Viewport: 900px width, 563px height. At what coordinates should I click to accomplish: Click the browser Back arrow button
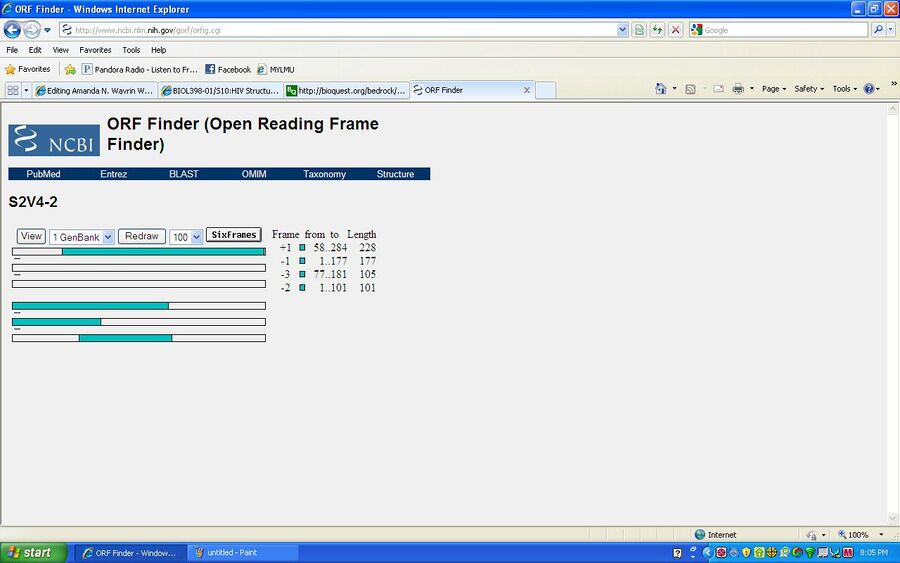pyautogui.click(x=13, y=30)
